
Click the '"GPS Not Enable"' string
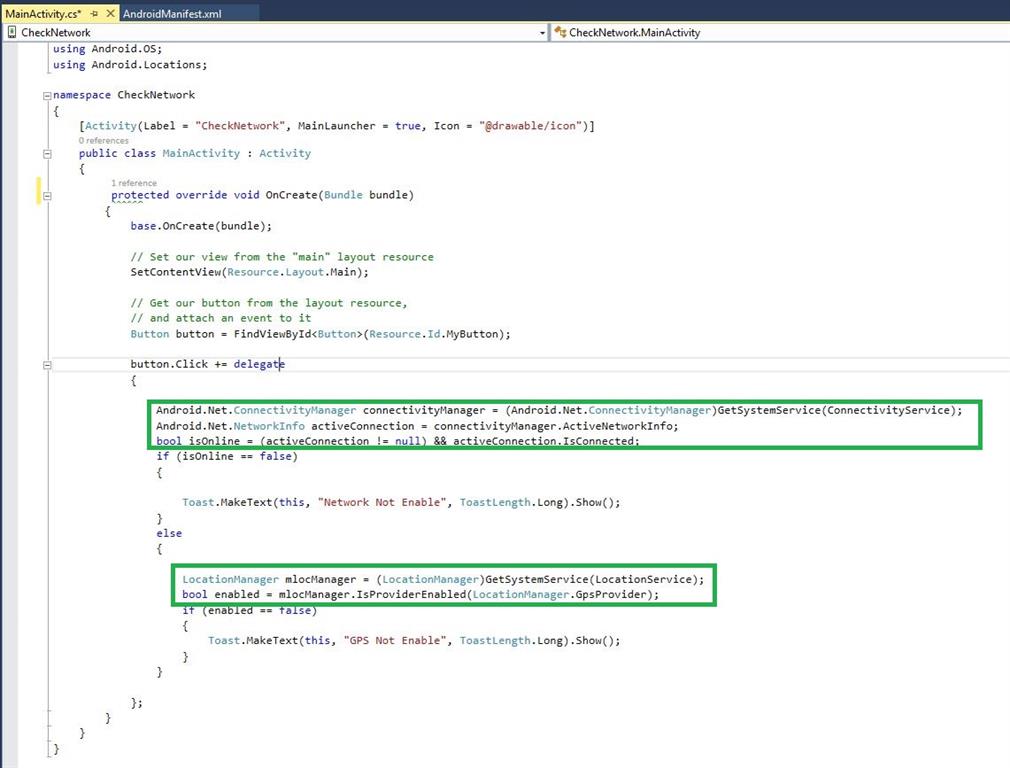point(395,640)
